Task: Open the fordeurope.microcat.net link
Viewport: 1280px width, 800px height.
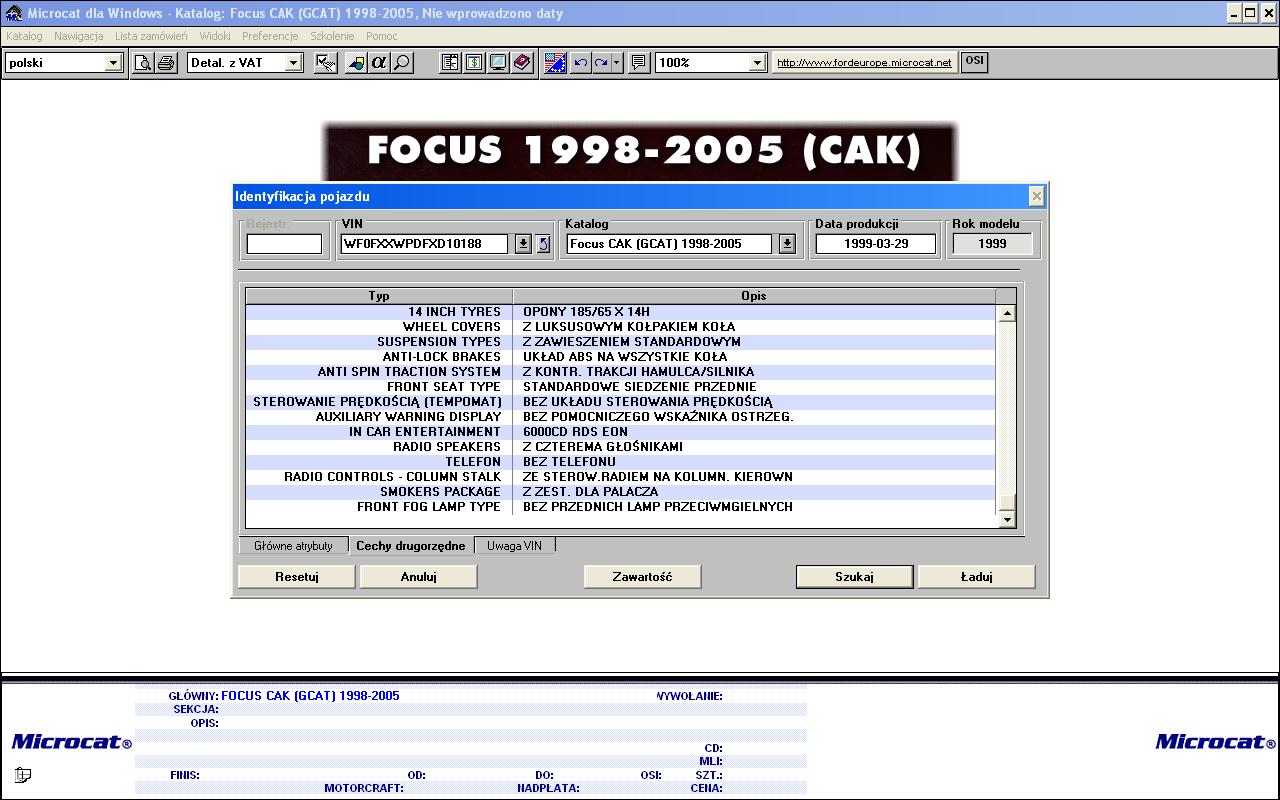Action: [864, 62]
